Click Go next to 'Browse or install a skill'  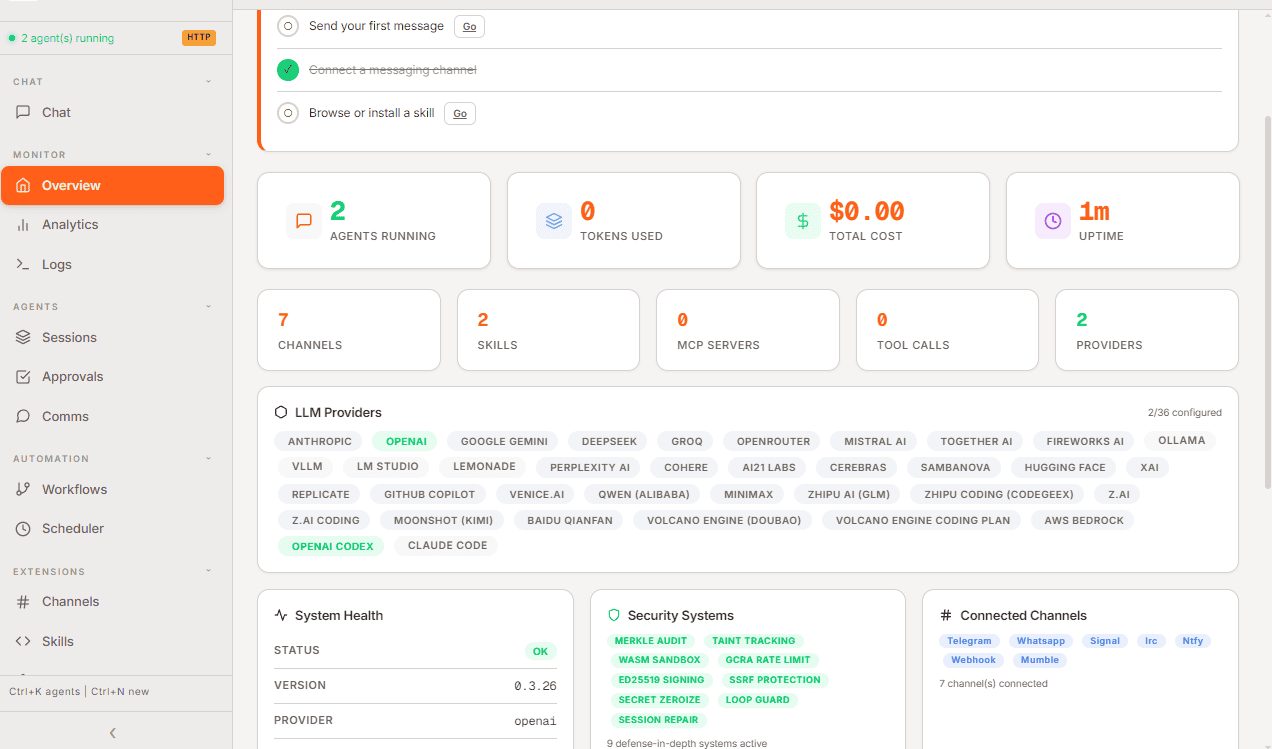[460, 113]
